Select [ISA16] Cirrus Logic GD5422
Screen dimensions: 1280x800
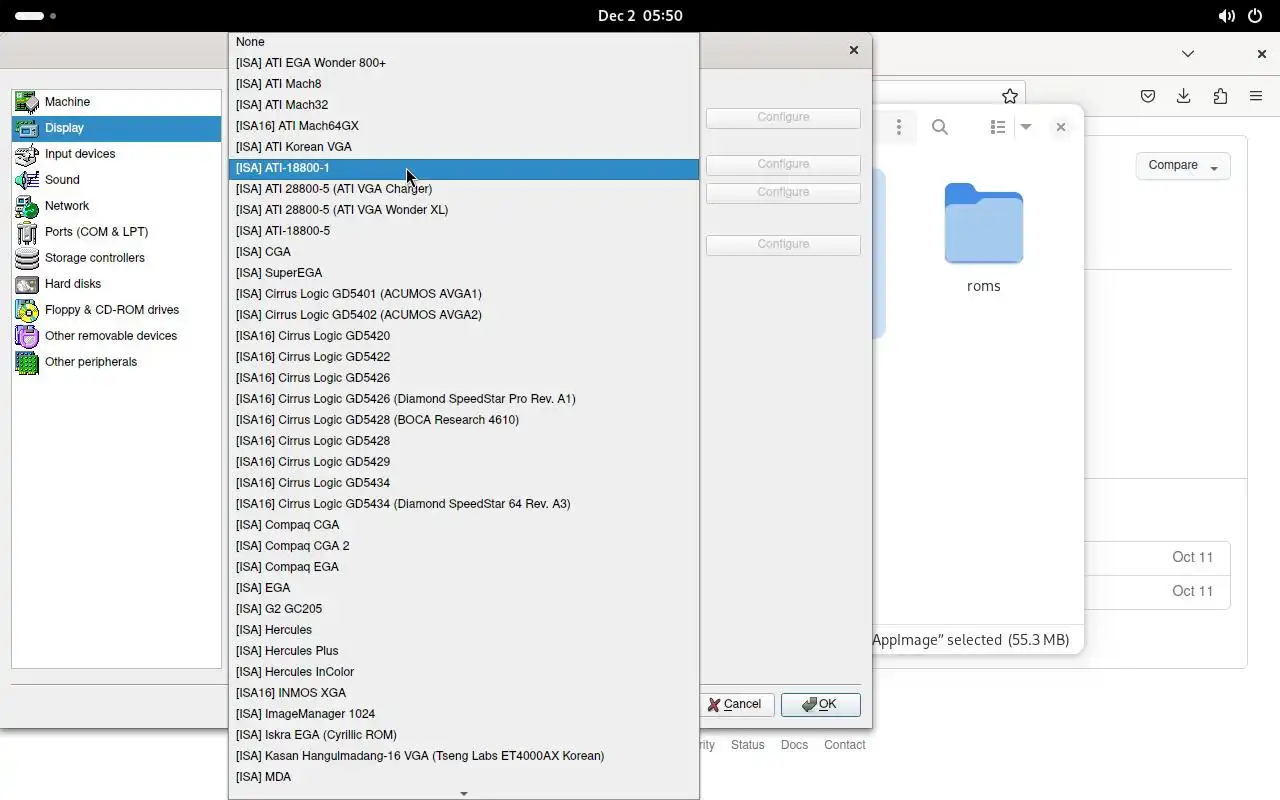464,357
